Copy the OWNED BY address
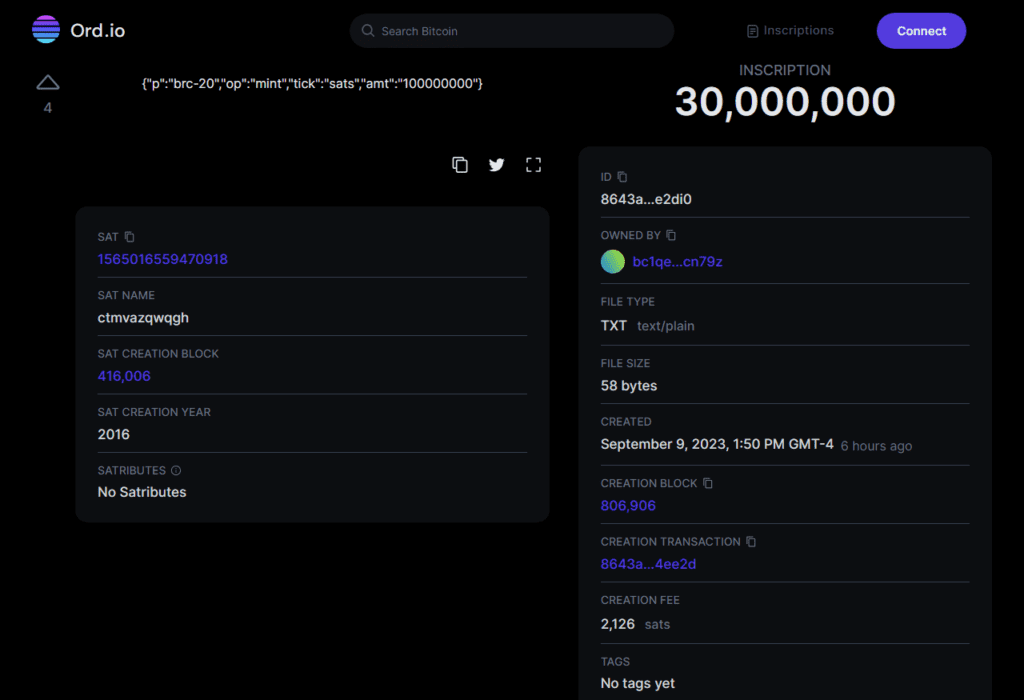Viewport: 1024px width, 700px height. [x=671, y=235]
